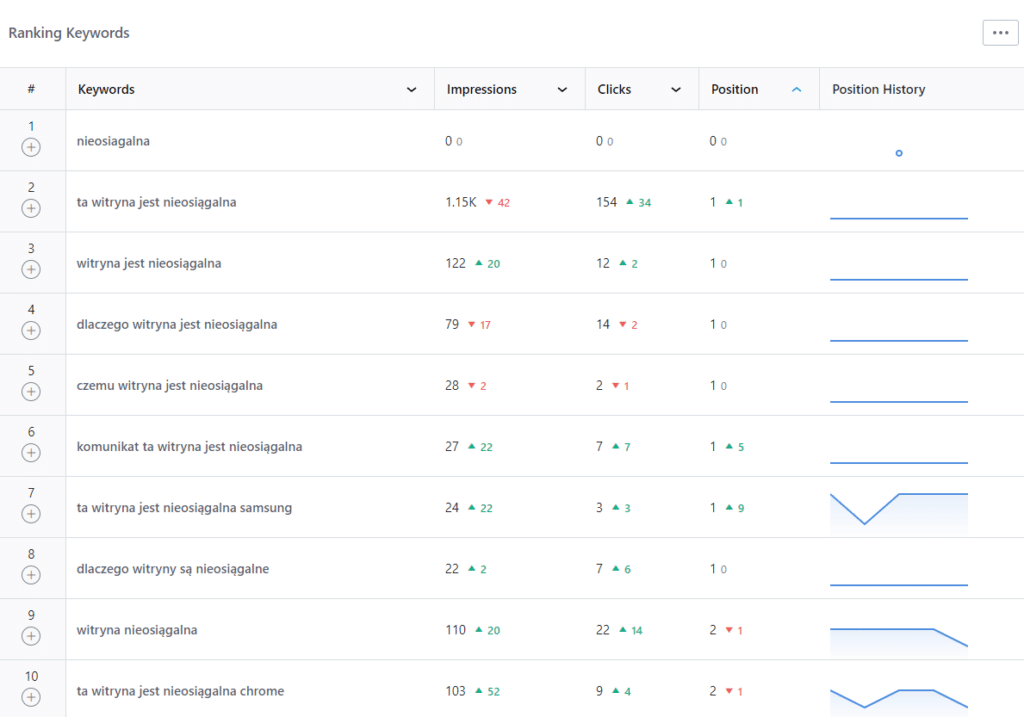Click position history chart for samsung keyword

click(x=898, y=508)
